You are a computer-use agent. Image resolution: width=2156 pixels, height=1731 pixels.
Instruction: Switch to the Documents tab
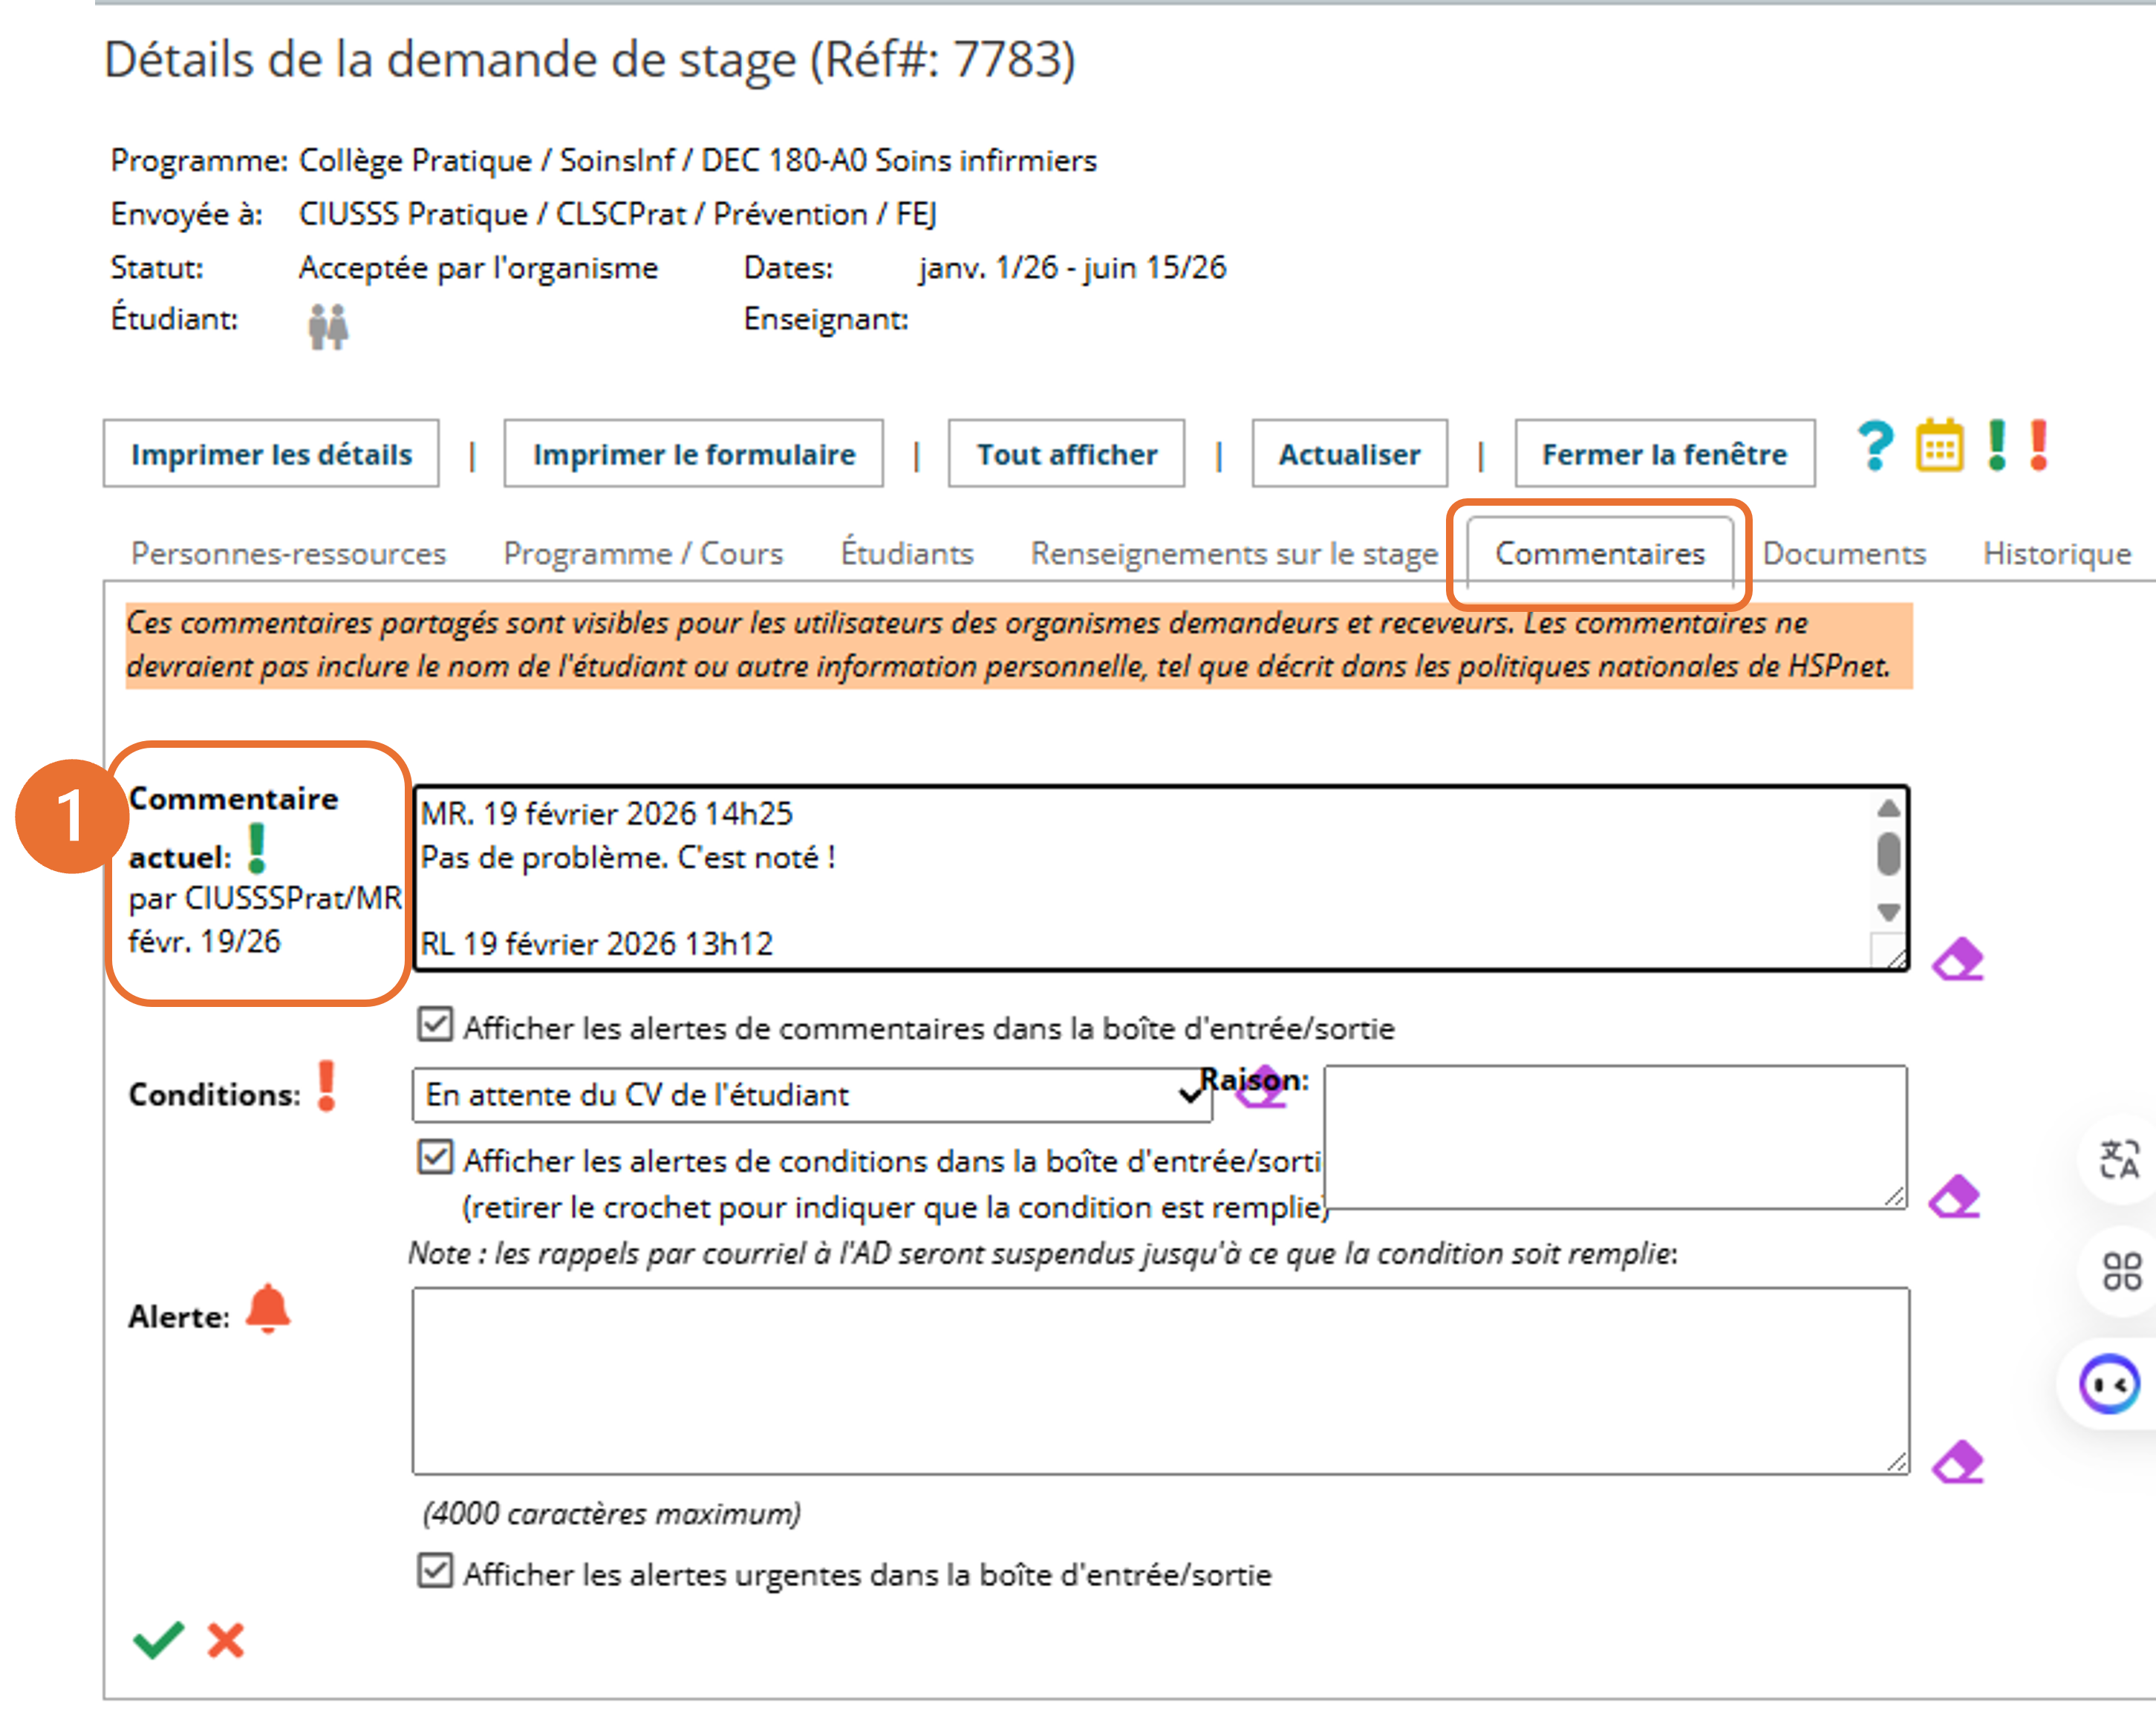[1843, 554]
